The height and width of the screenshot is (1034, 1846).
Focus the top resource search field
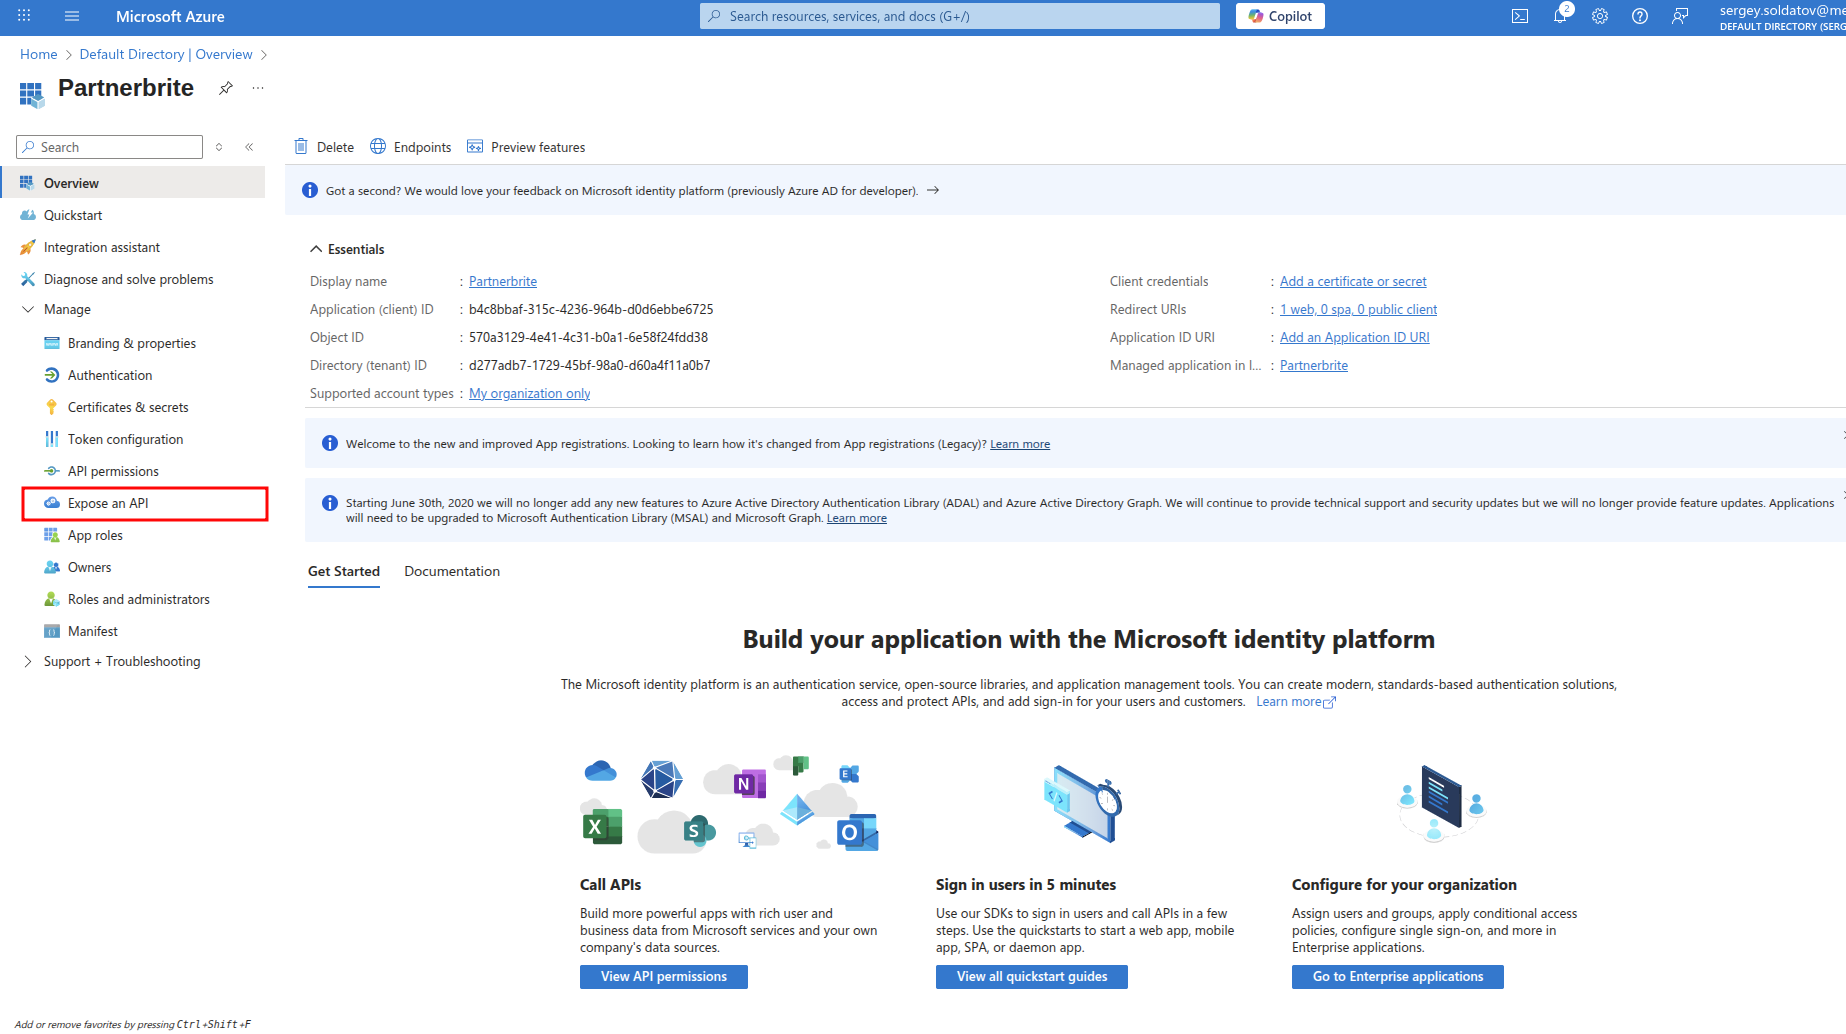pos(960,16)
